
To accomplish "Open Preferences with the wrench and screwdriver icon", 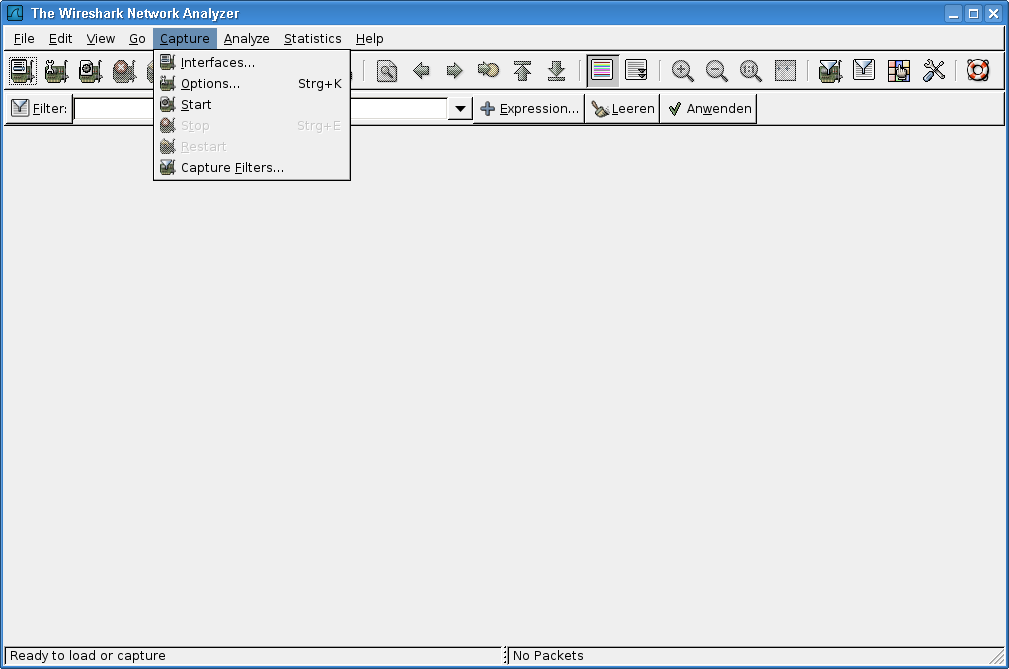I will click(933, 71).
